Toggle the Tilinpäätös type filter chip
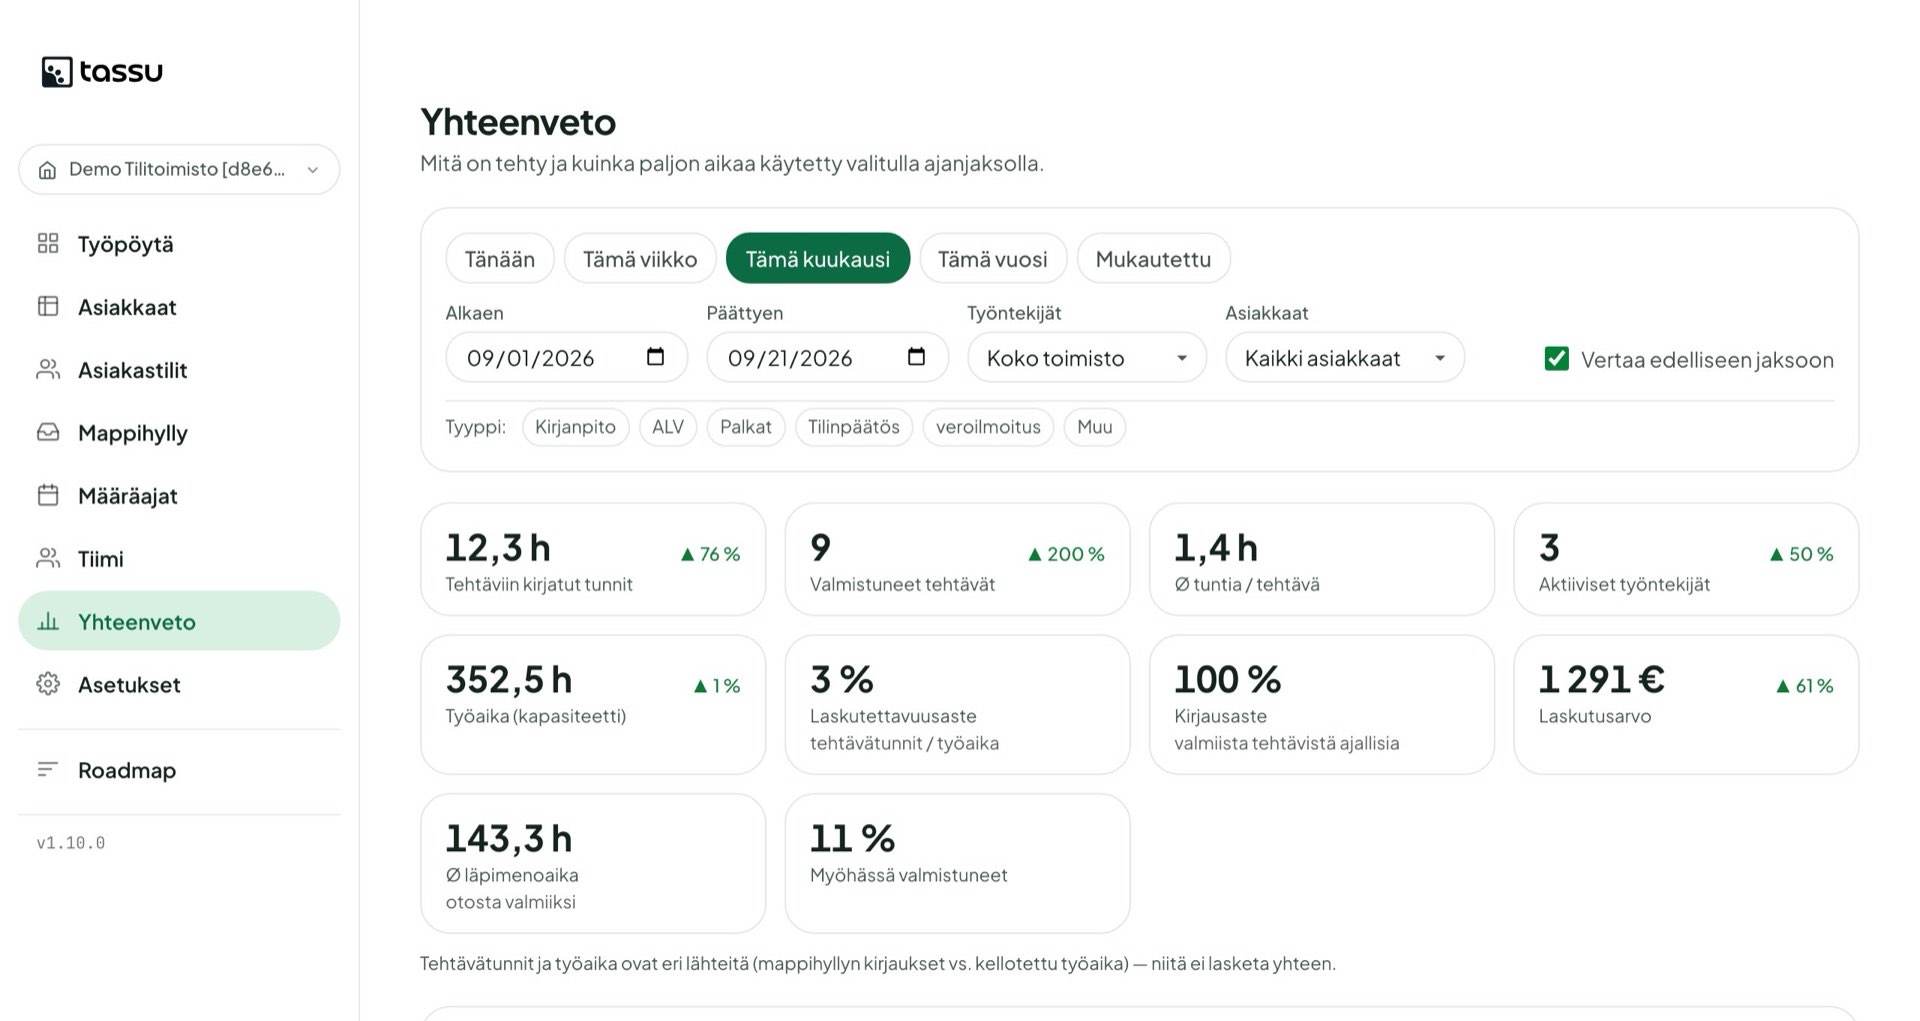 [853, 427]
